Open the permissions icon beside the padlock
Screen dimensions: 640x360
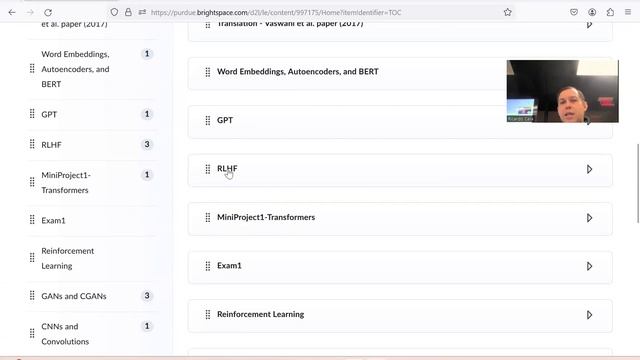(142, 12)
